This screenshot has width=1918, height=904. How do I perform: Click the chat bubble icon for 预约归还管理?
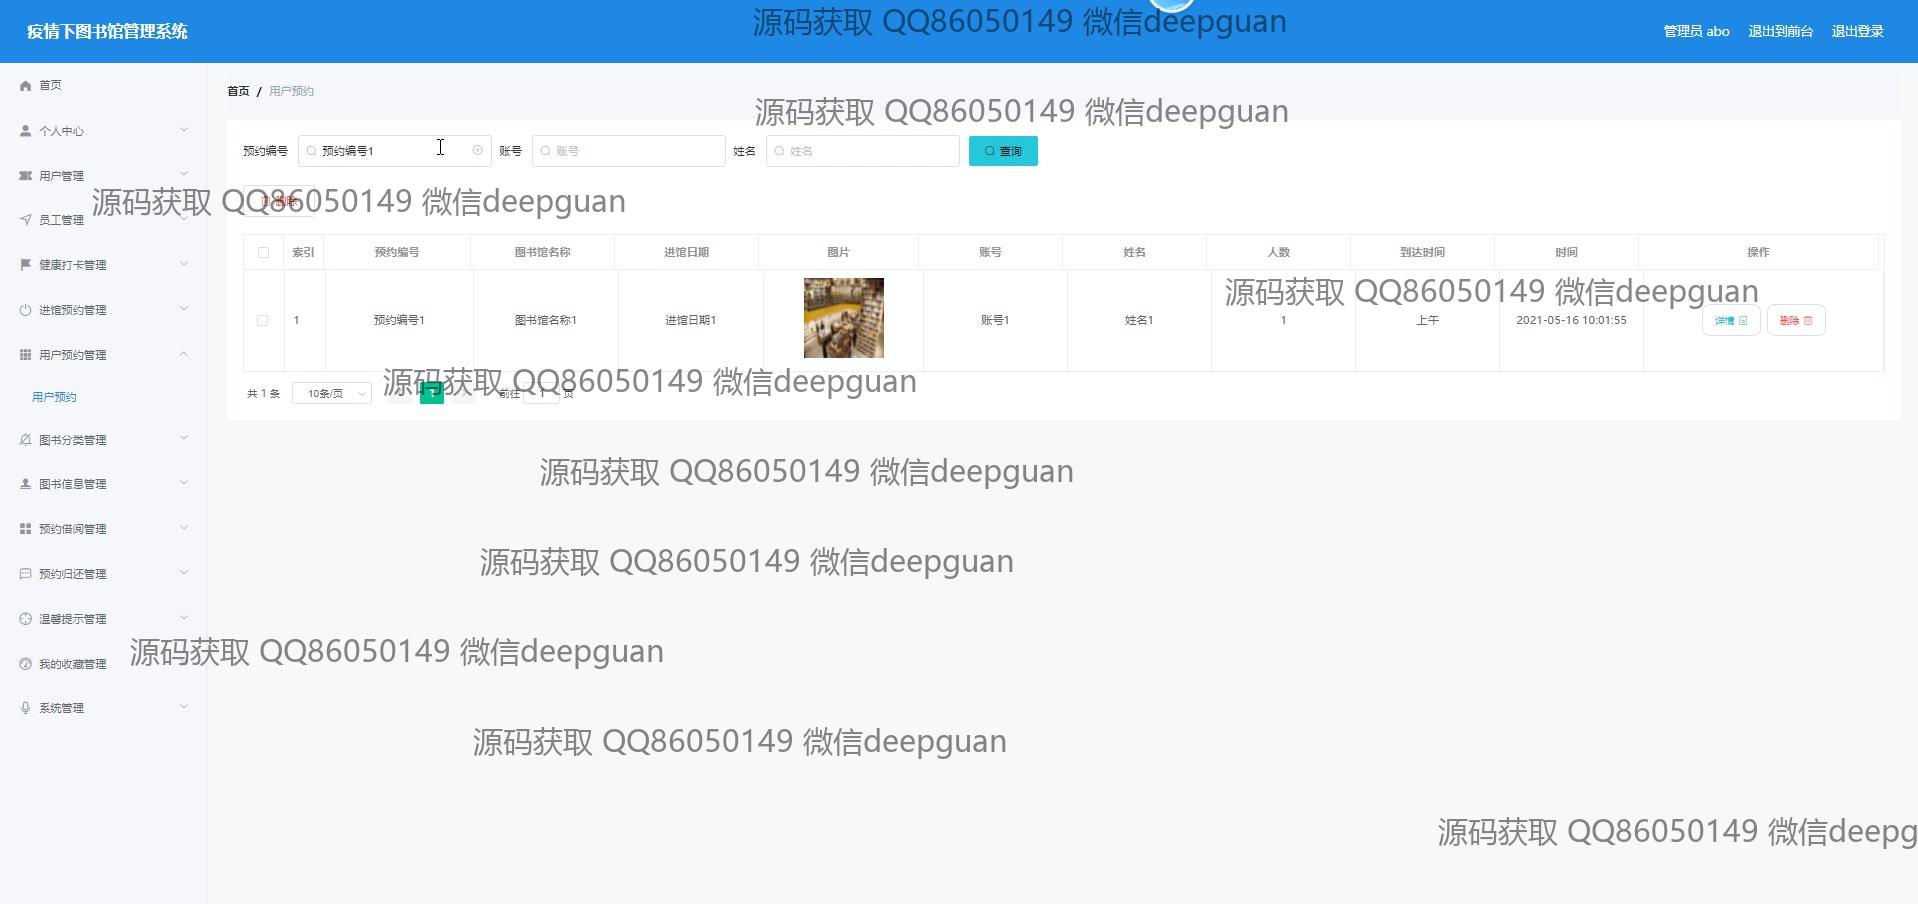pyautogui.click(x=25, y=574)
